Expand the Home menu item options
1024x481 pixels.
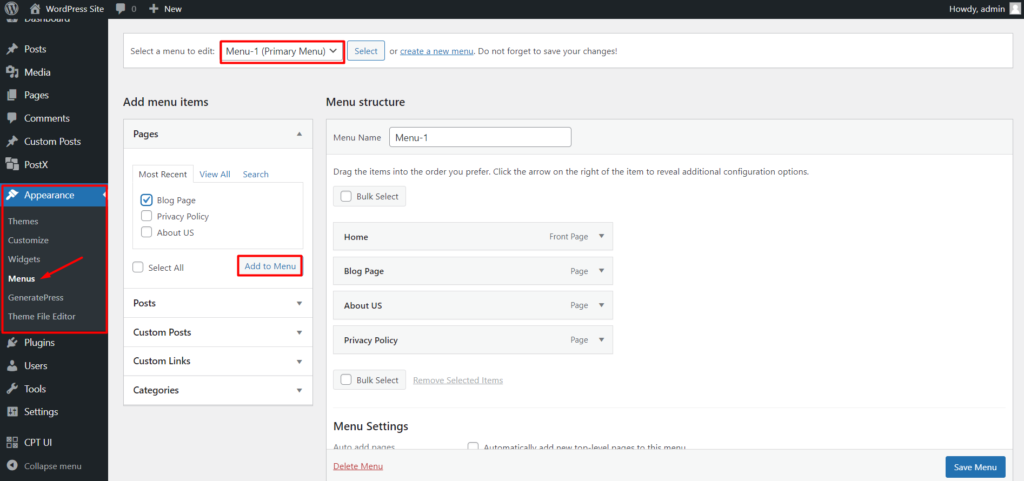click(x=601, y=236)
